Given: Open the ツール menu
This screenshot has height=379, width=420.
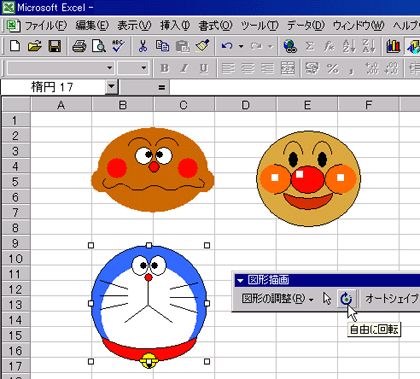Looking at the screenshot, I should pyautogui.click(x=259, y=26).
